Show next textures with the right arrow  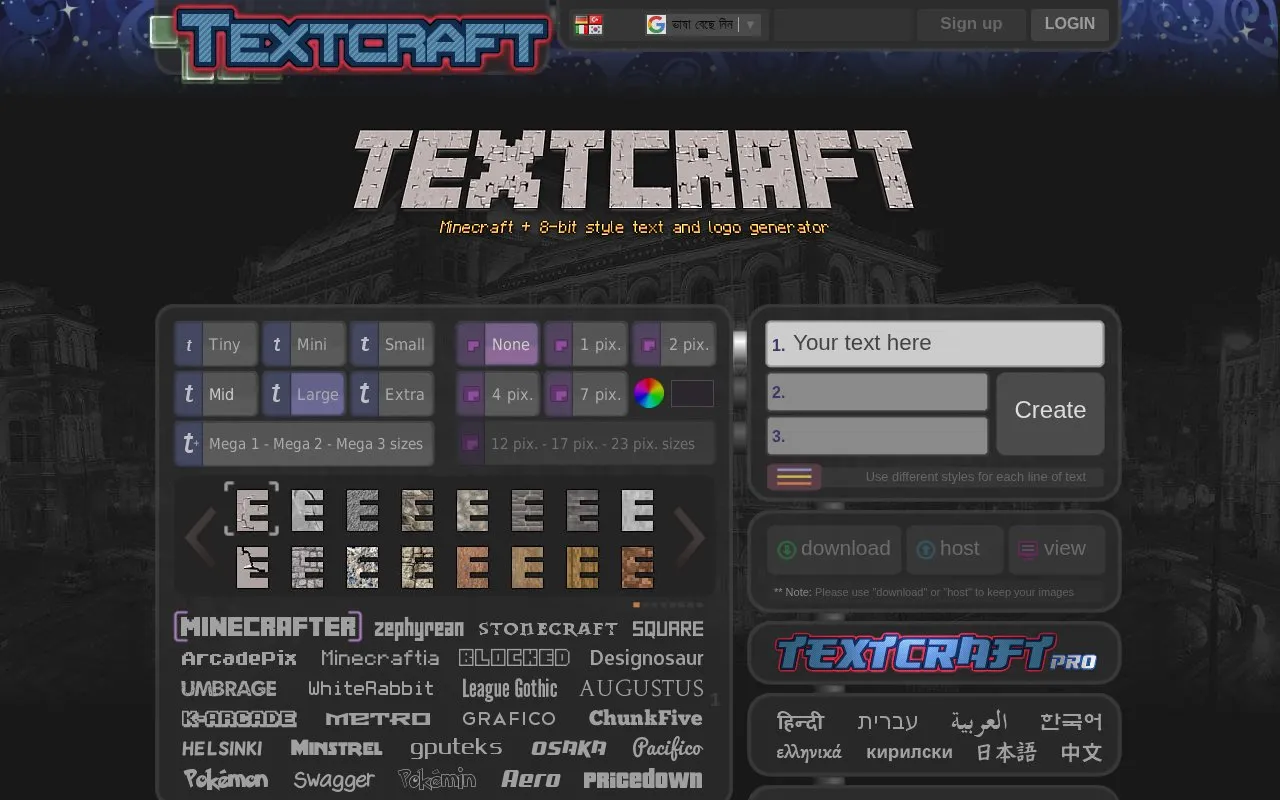[x=690, y=537]
